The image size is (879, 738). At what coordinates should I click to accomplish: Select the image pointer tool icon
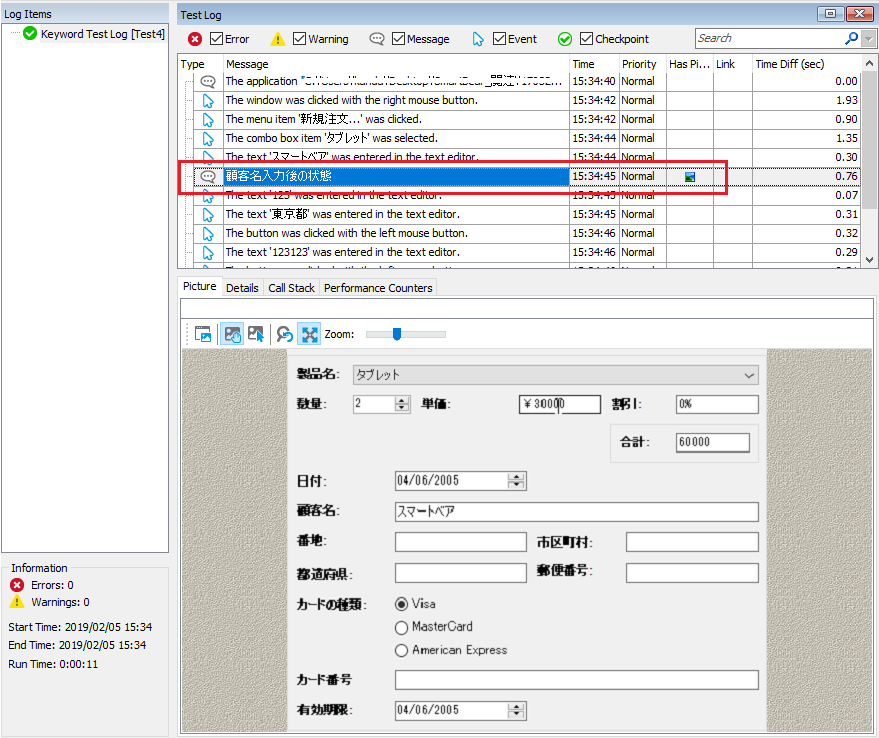256,334
